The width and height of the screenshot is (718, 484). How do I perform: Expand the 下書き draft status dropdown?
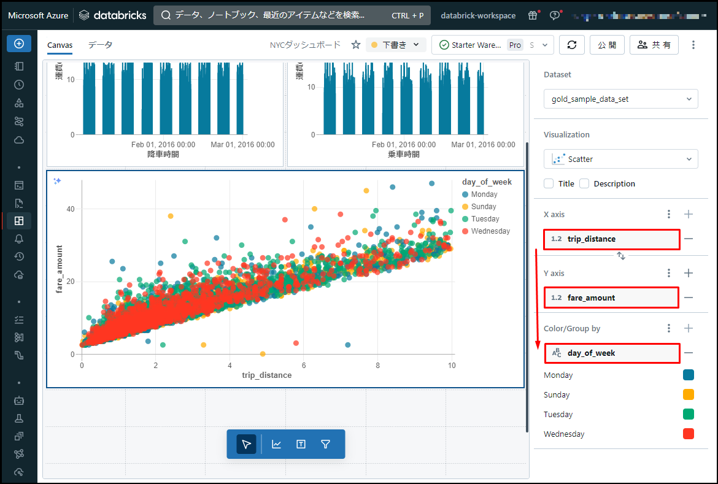click(x=396, y=45)
